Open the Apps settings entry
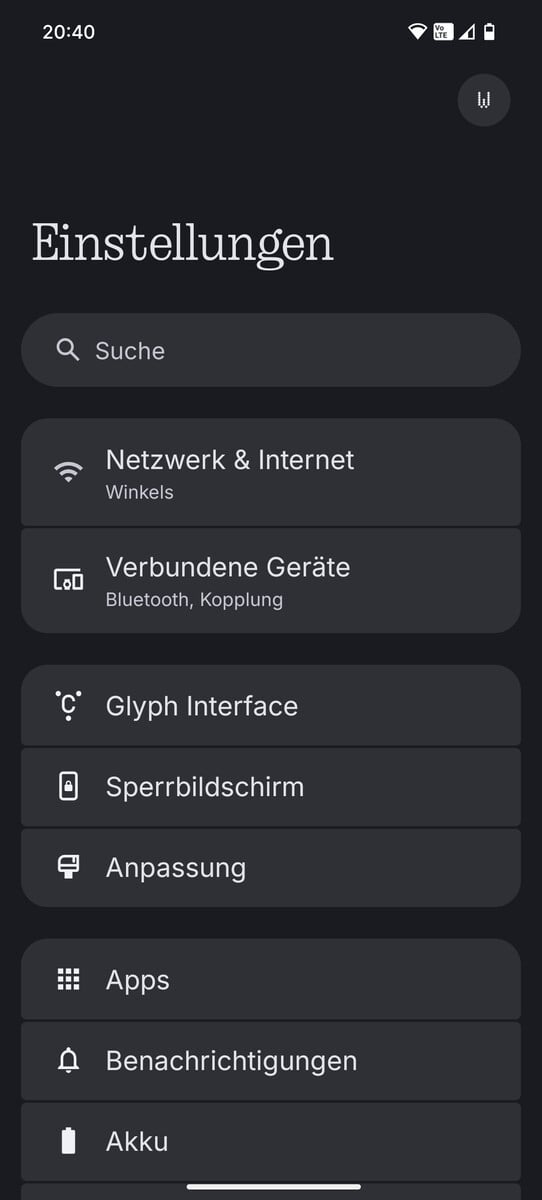Viewport: 542px width, 1200px height. (271, 980)
